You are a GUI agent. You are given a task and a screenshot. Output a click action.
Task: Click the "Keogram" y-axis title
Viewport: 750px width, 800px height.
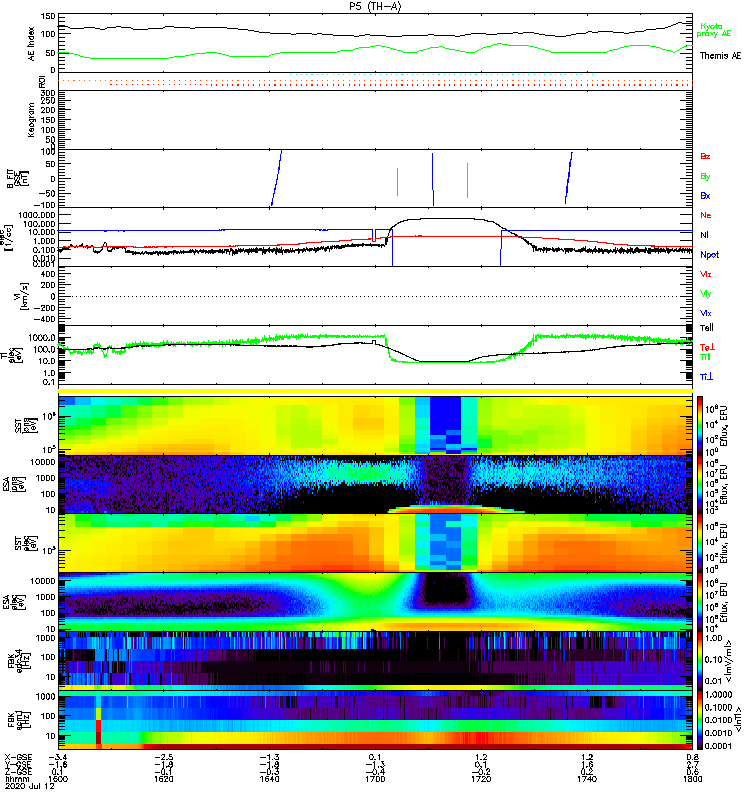point(32,119)
